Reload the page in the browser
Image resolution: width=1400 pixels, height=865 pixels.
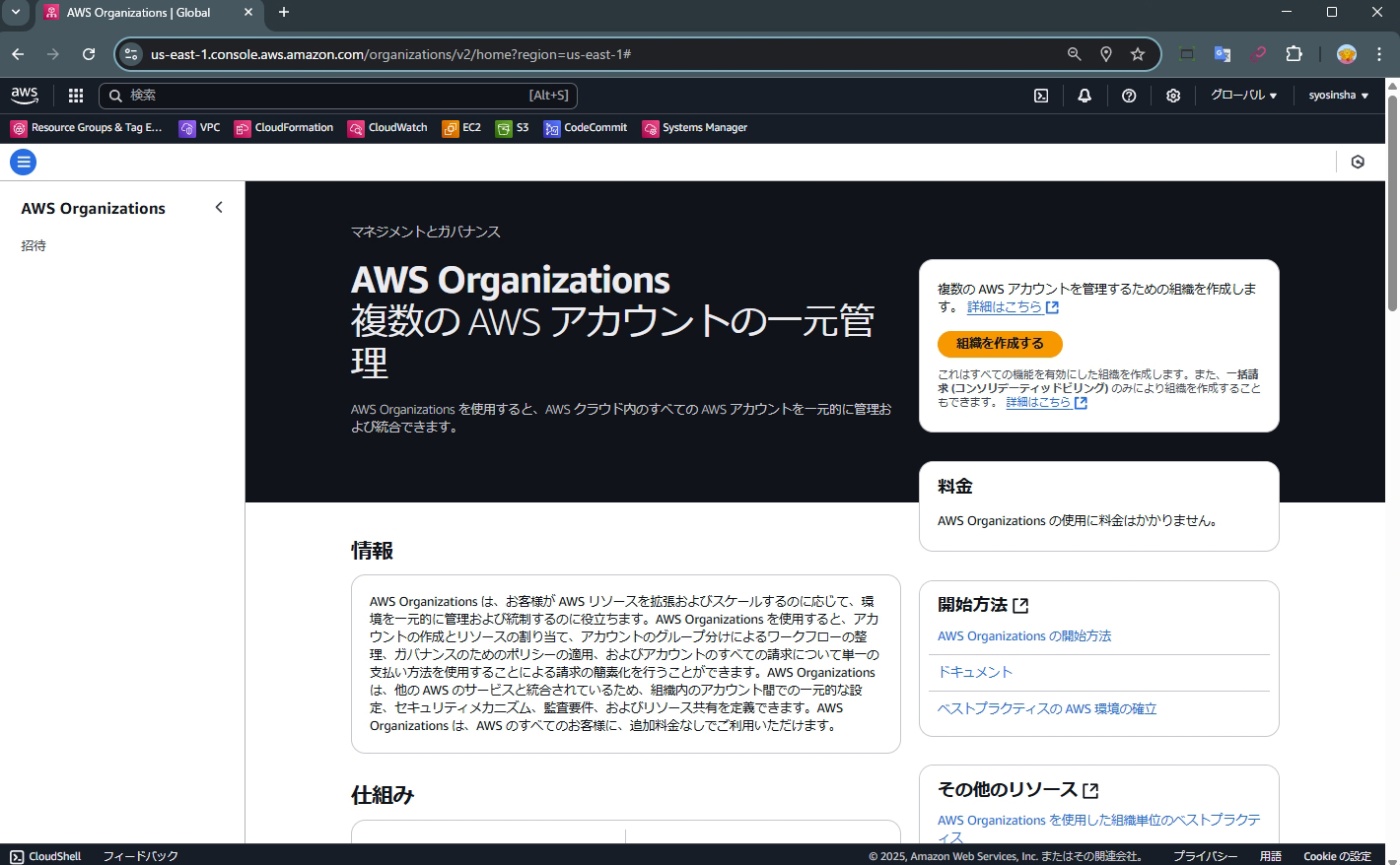click(88, 54)
